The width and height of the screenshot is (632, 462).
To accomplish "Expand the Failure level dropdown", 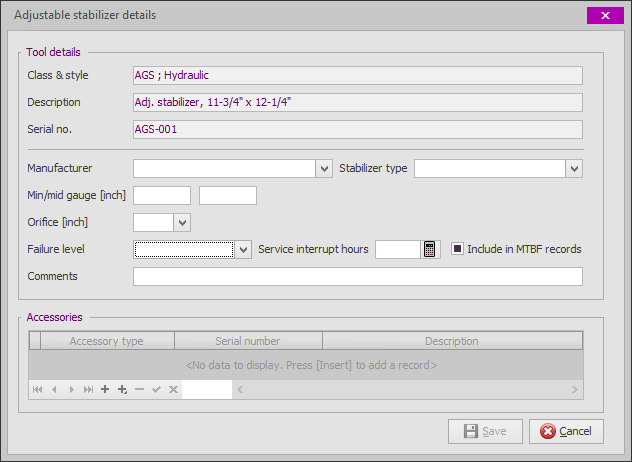I will [x=243, y=250].
